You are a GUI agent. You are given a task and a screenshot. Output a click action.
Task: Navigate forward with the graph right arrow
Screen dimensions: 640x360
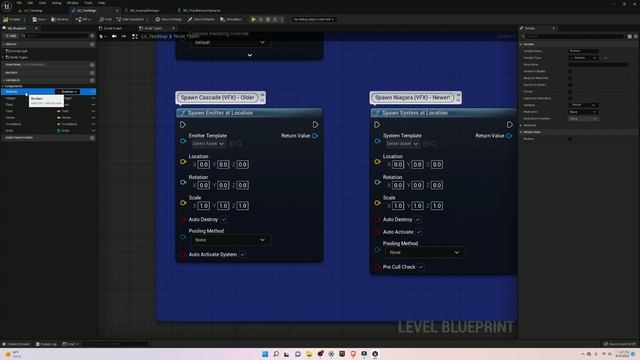(x=124, y=36)
